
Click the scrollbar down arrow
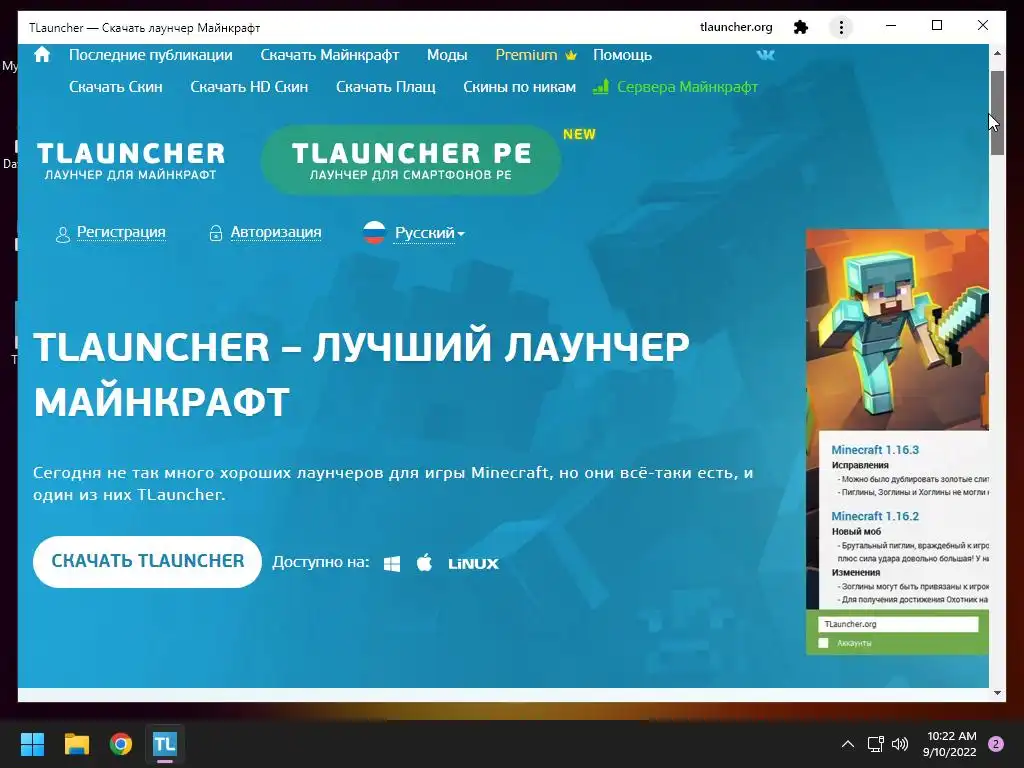[997, 693]
